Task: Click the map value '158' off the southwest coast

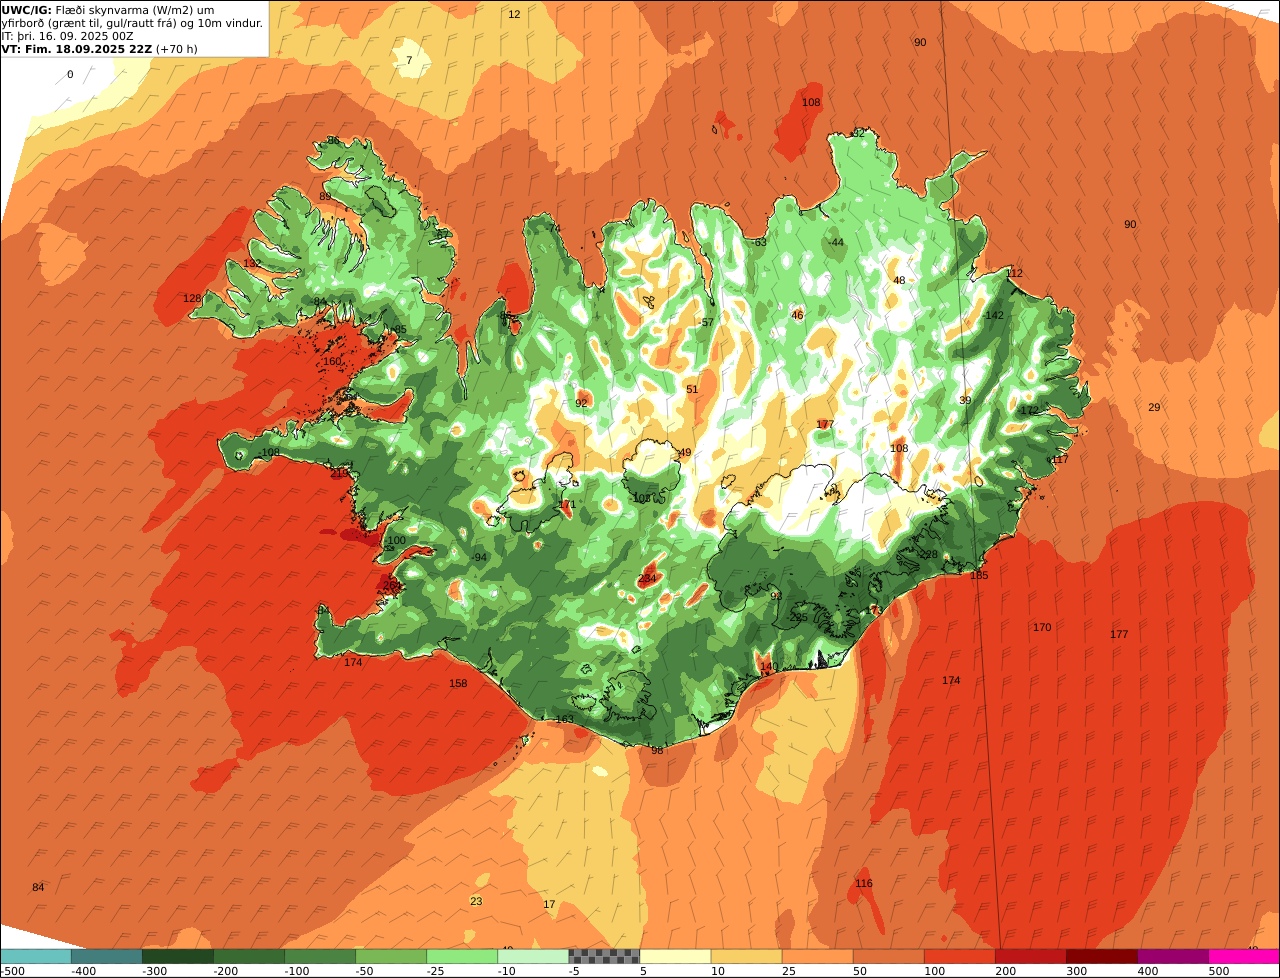Action: click(x=458, y=684)
